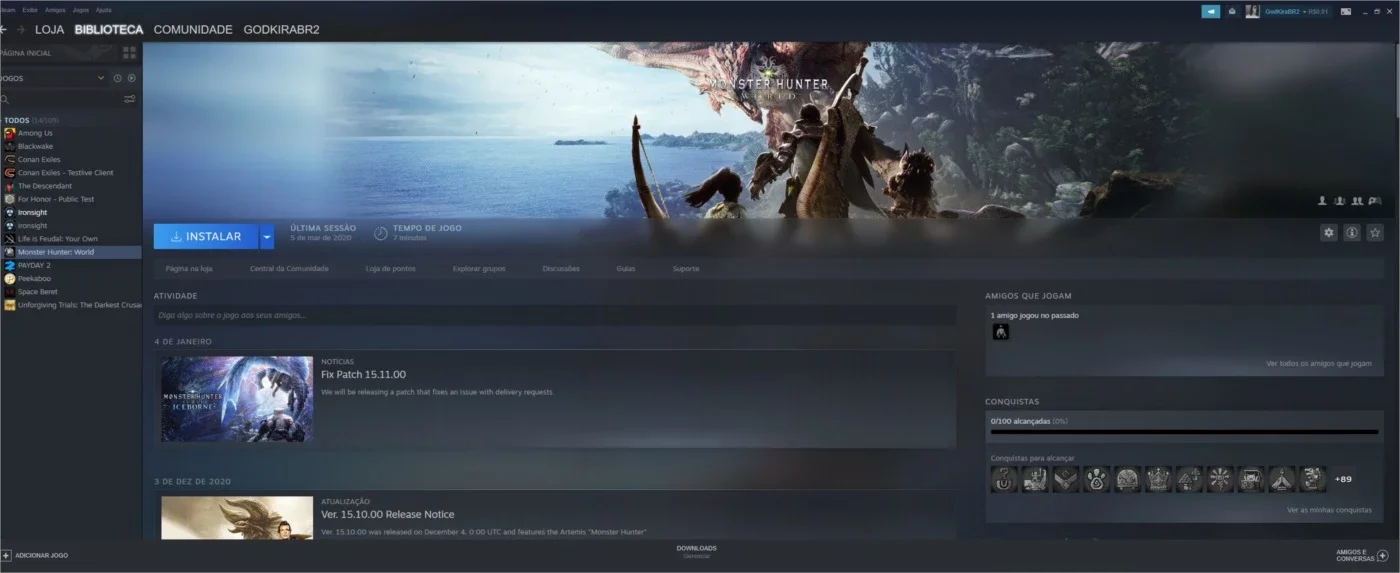Open the horseshoe magnet achievement icon
The height and width of the screenshot is (573, 1400).
[x=1004, y=480]
